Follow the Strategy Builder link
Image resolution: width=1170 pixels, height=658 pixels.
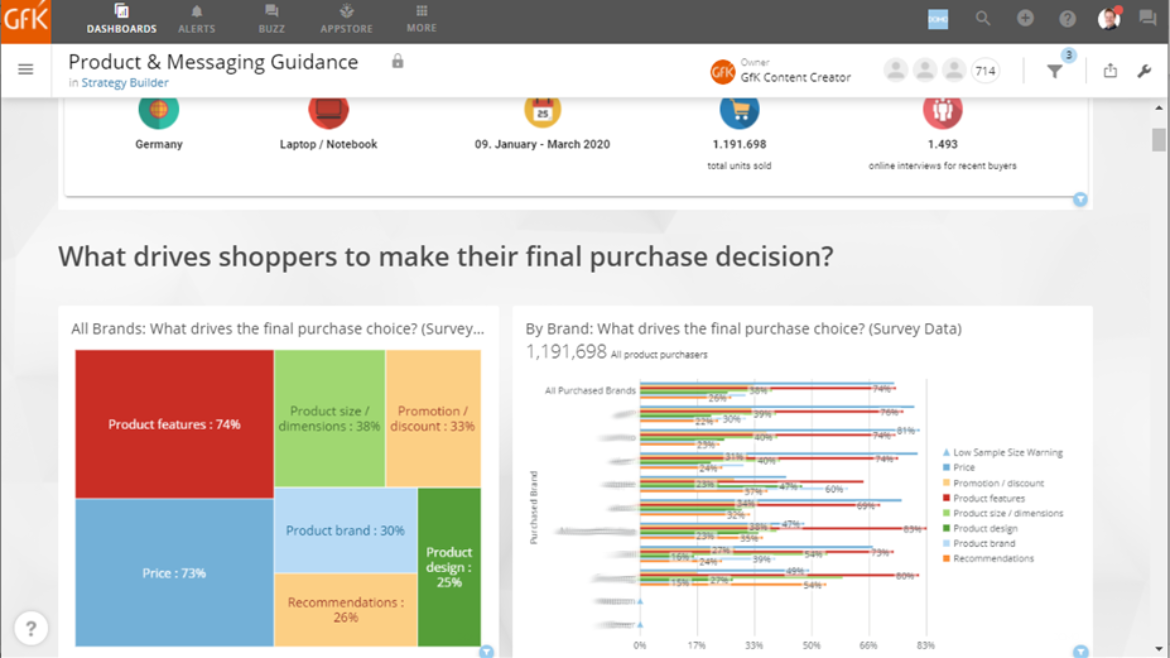click(124, 83)
